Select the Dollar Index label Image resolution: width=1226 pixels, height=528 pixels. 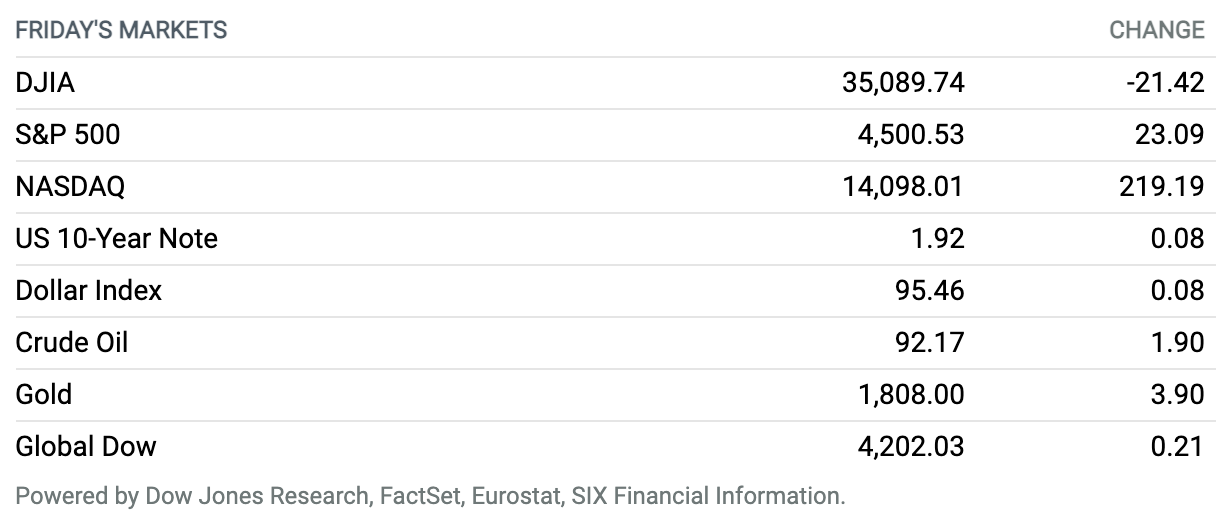pyautogui.click(x=89, y=291)
